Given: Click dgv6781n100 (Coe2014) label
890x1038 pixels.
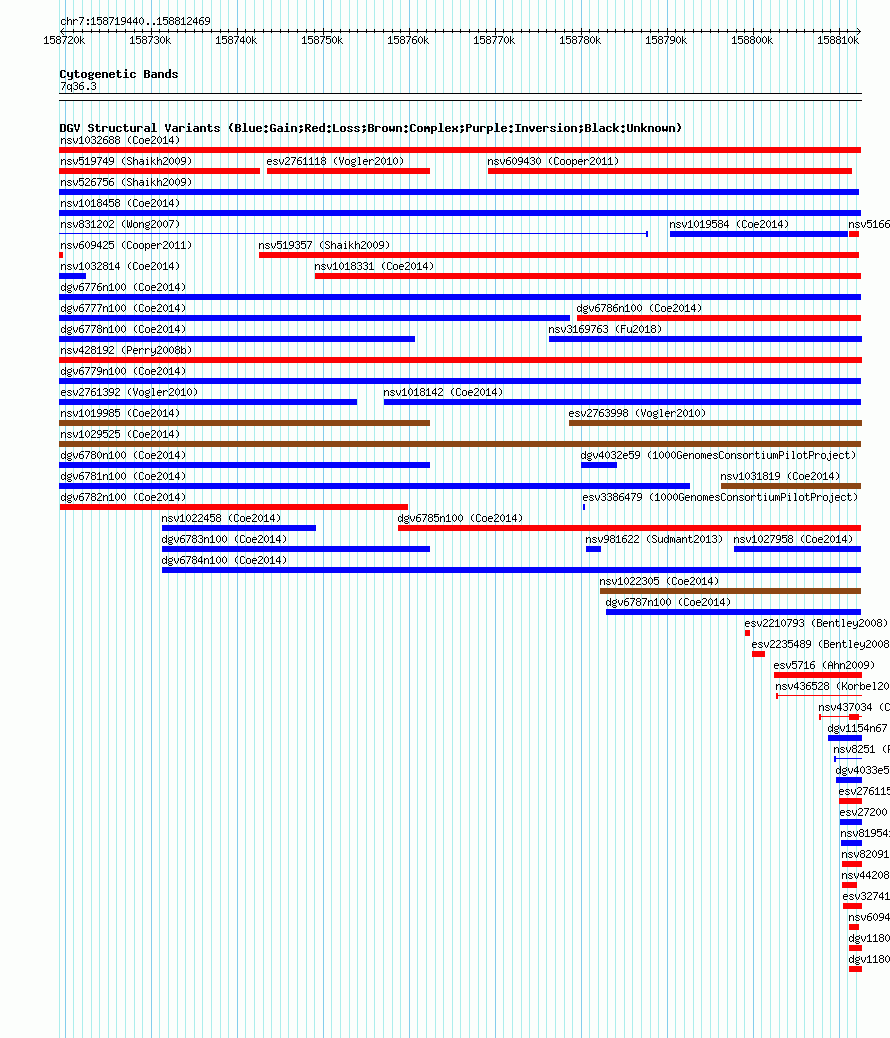Looking at the screenshot, I should click(123, 477).
